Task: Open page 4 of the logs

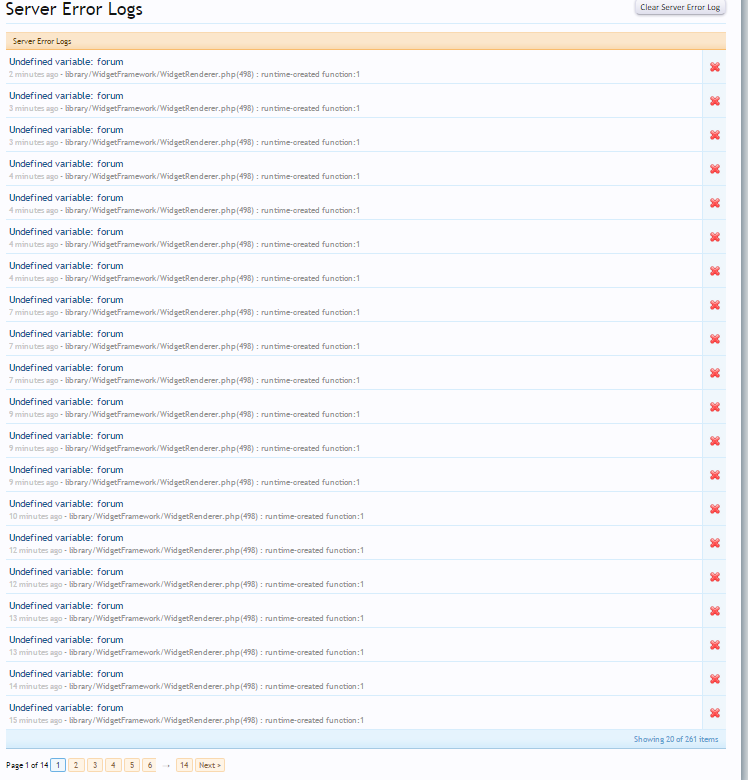Action: 113,765
